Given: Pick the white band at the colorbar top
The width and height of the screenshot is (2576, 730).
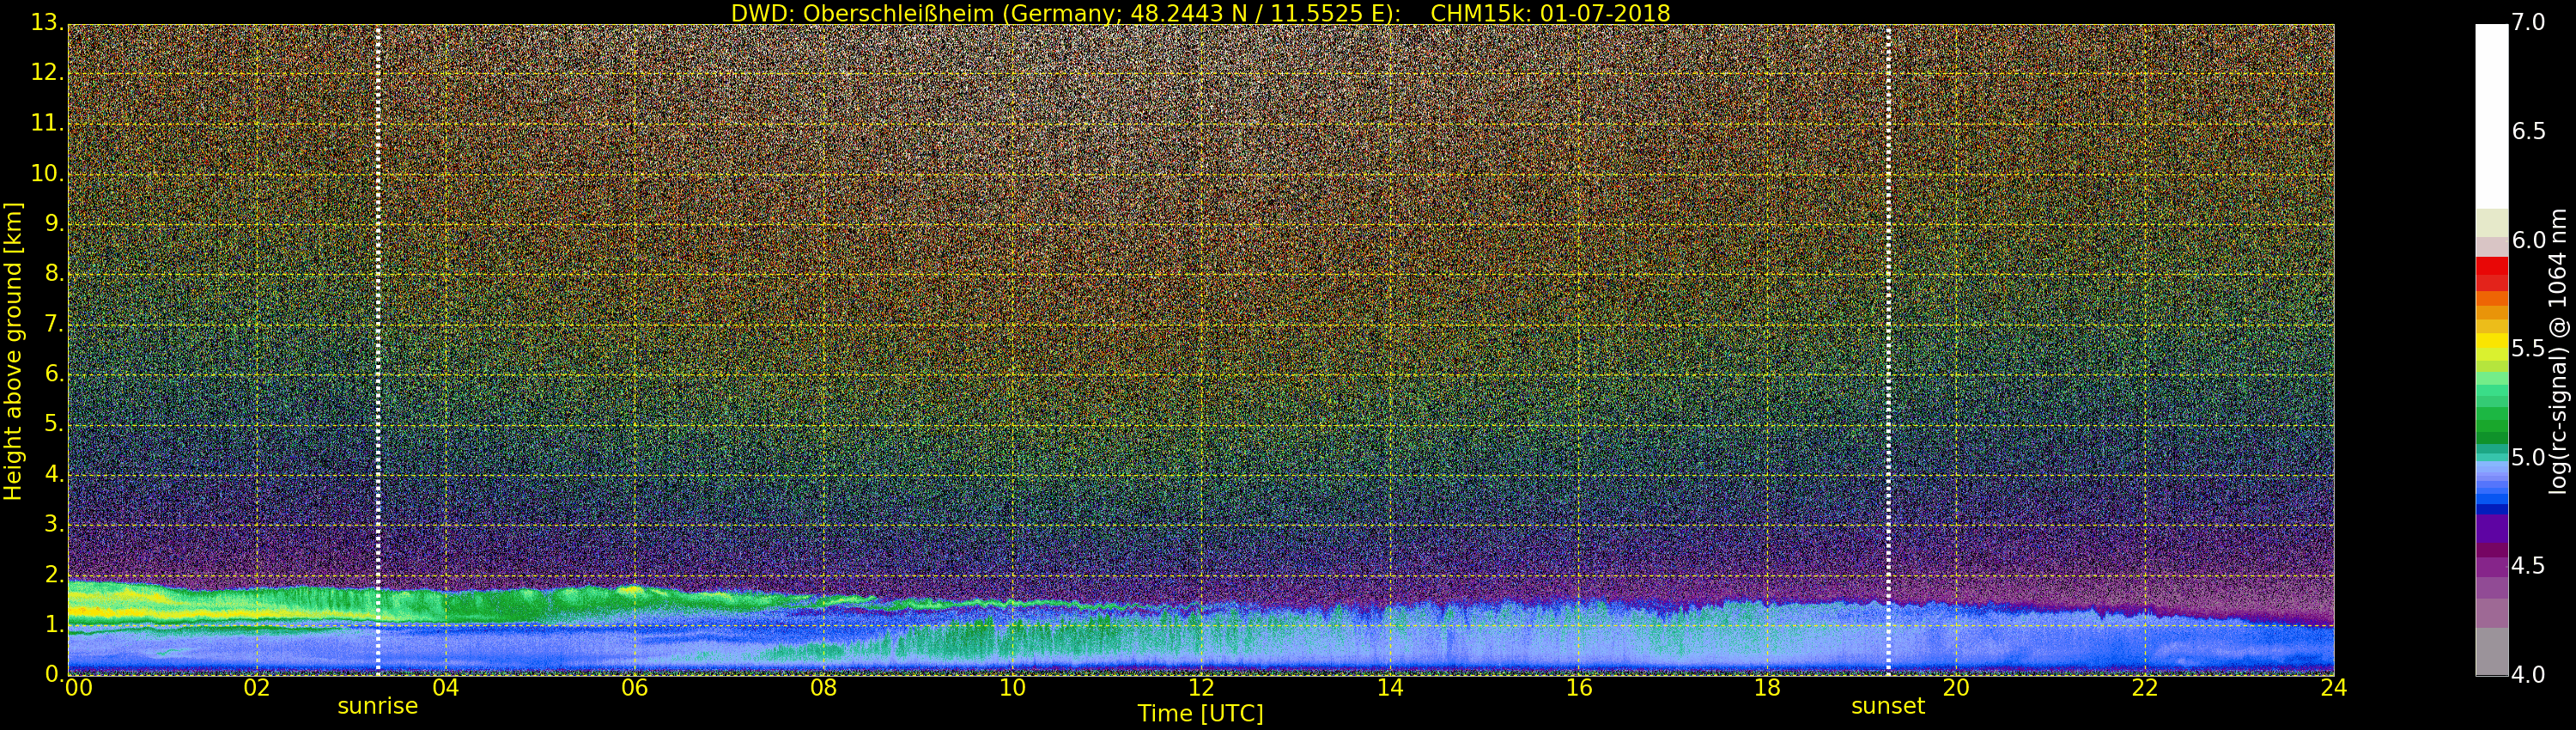Looking at the screenshot, I should click(x=2491, y=116).
